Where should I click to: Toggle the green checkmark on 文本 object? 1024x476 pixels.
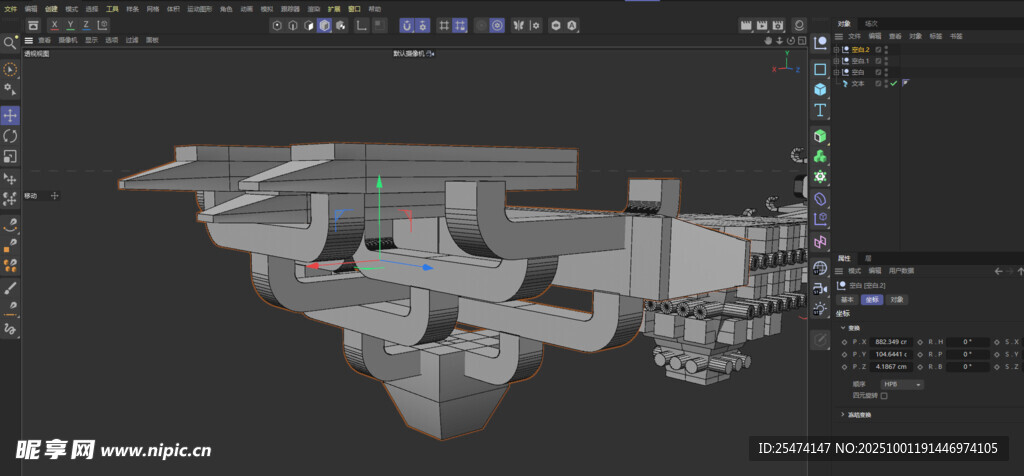pos(893,84)
